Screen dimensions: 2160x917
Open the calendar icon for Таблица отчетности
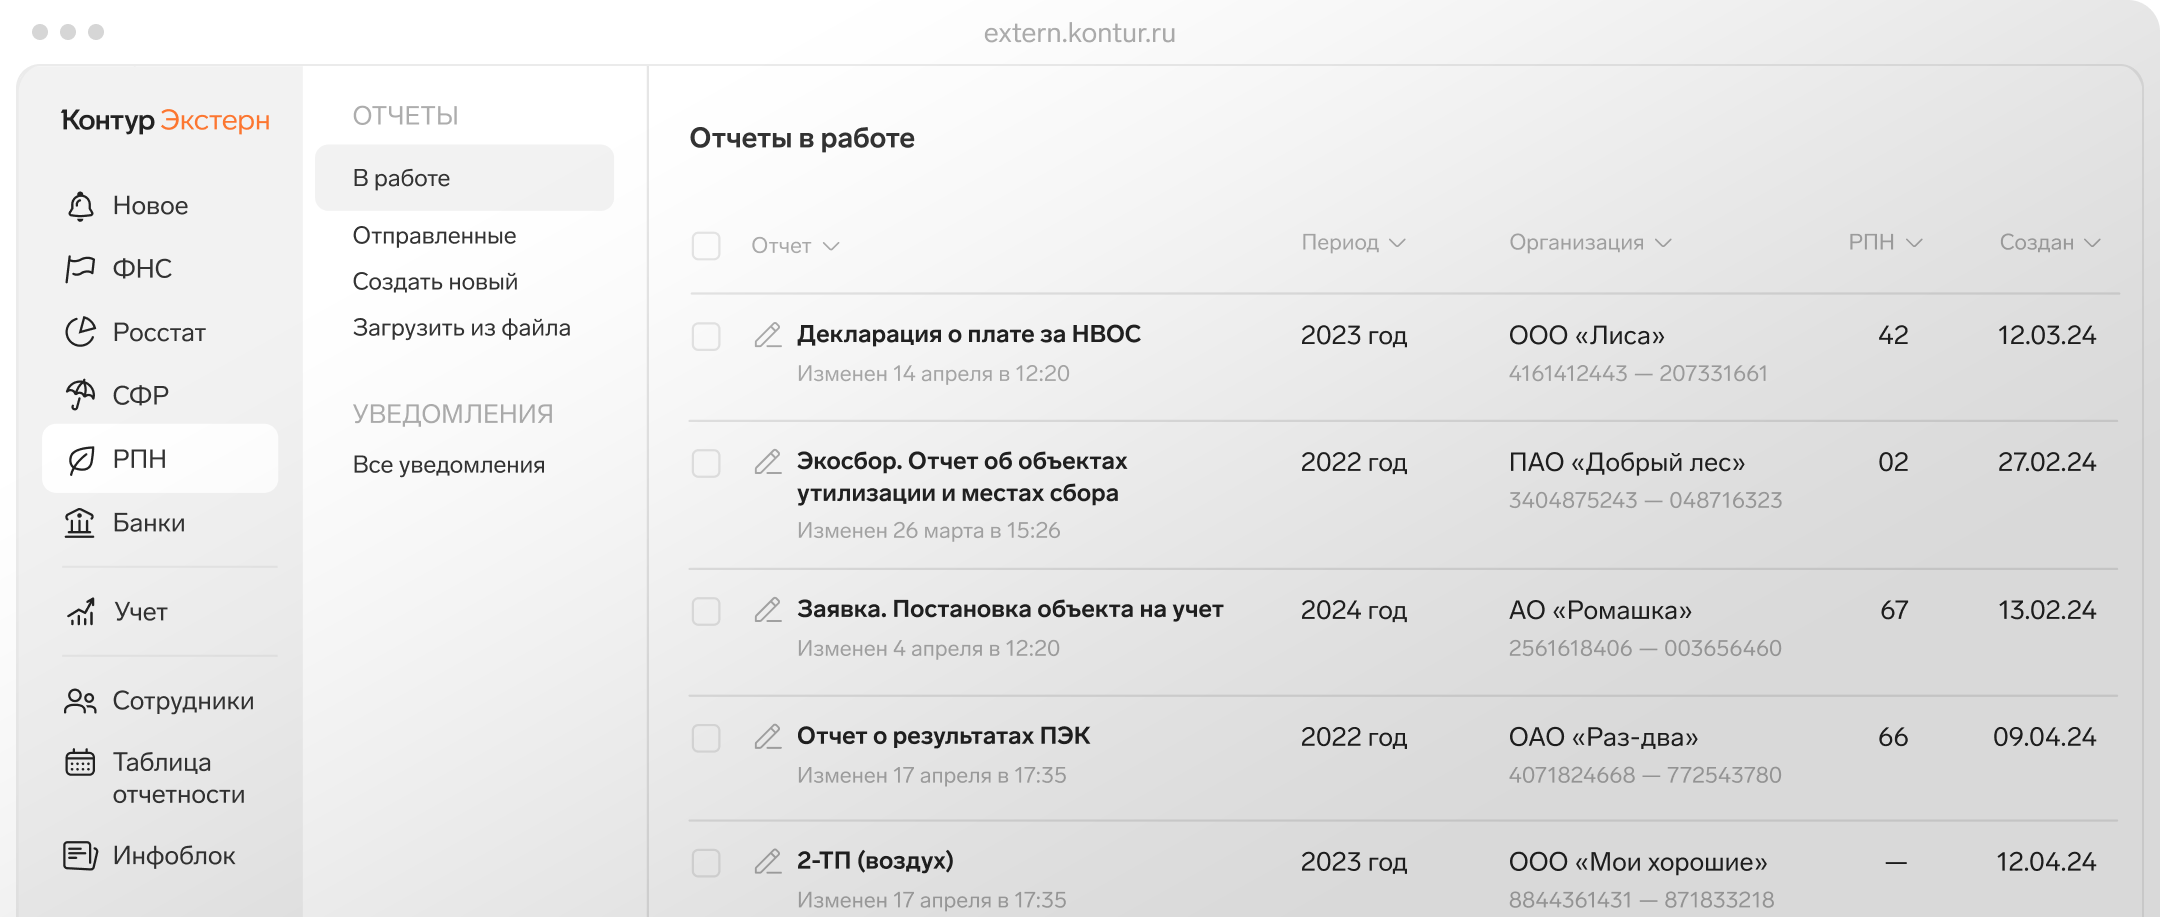80,763
